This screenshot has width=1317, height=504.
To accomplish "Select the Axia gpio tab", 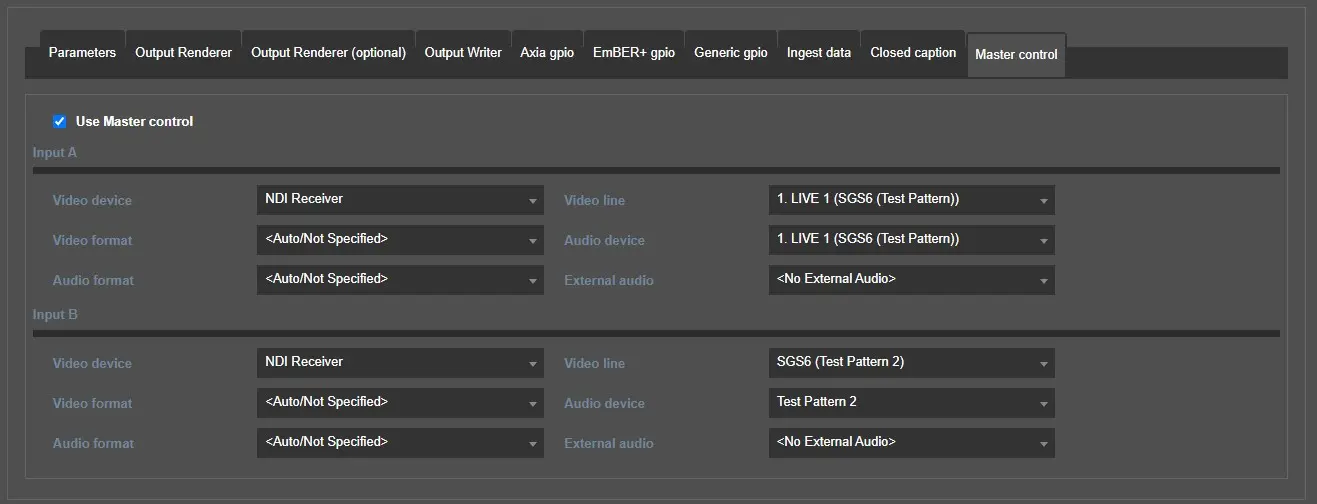I will [547, 53].
